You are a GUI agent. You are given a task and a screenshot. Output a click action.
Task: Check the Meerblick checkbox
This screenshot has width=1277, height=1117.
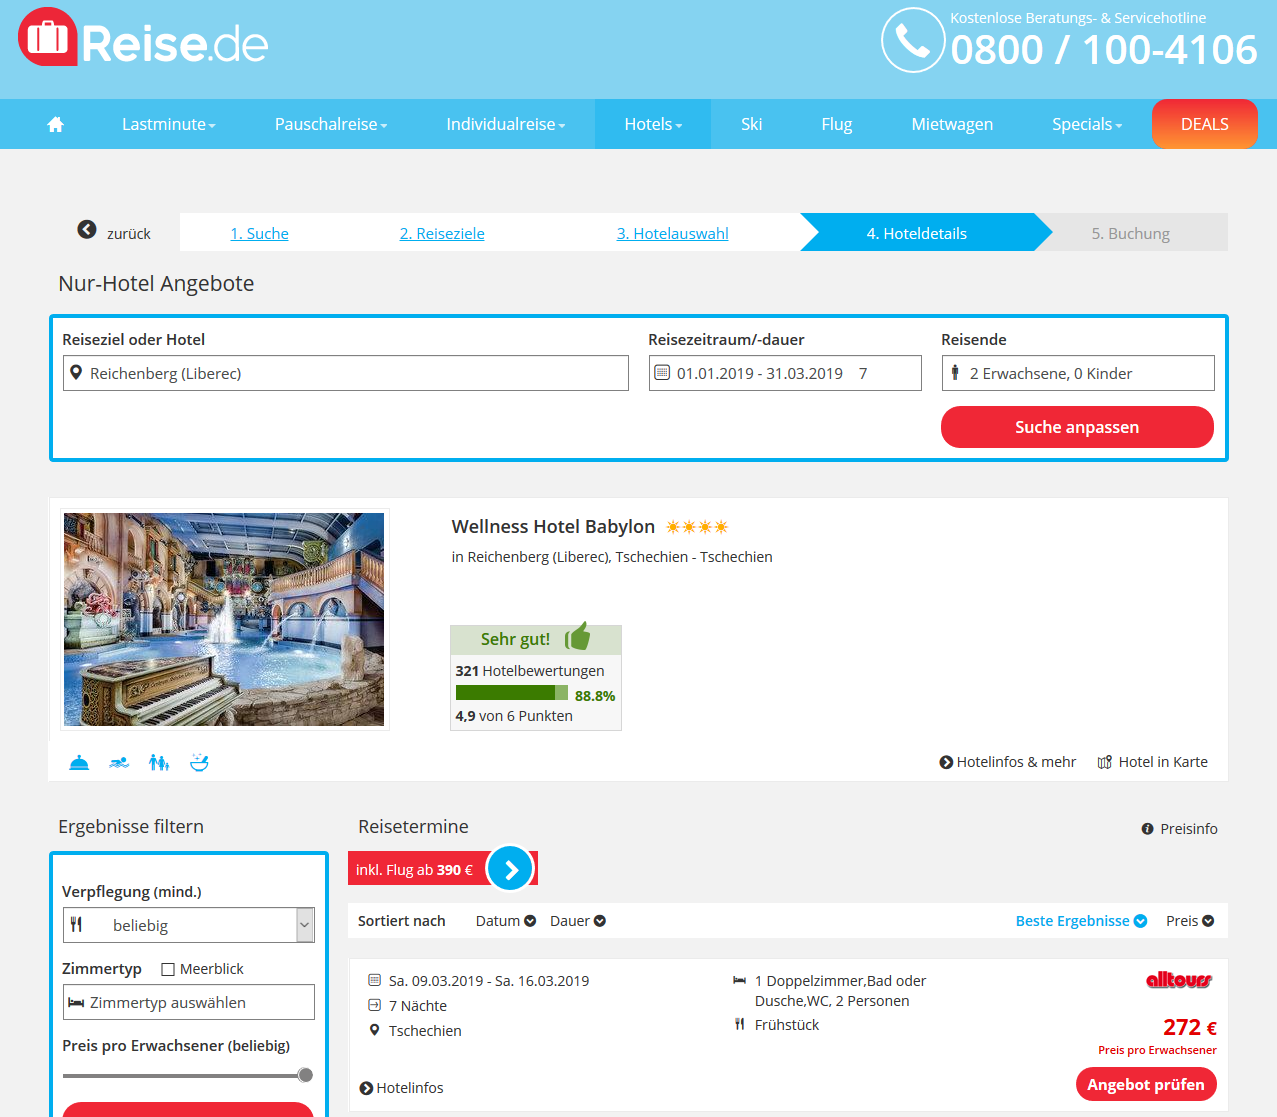pos(168,969)
